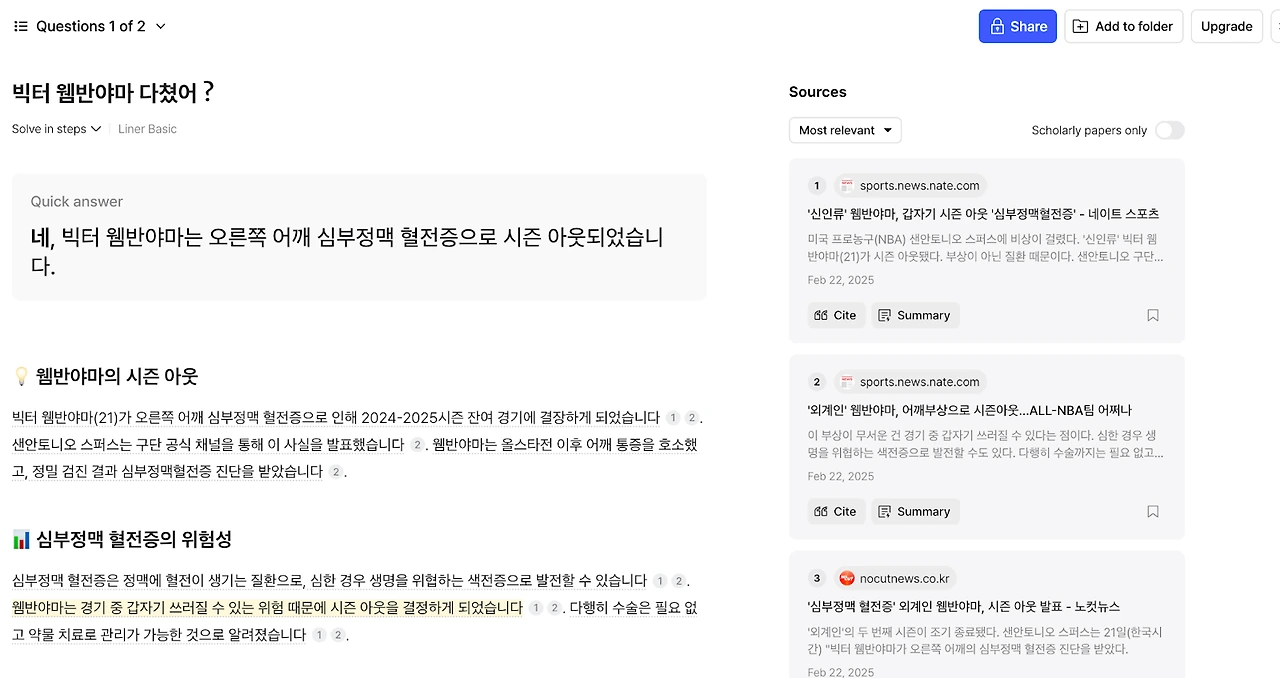The image size is (1280, 678).
Task: Open the first source article title link
Action: pos(983,214)
